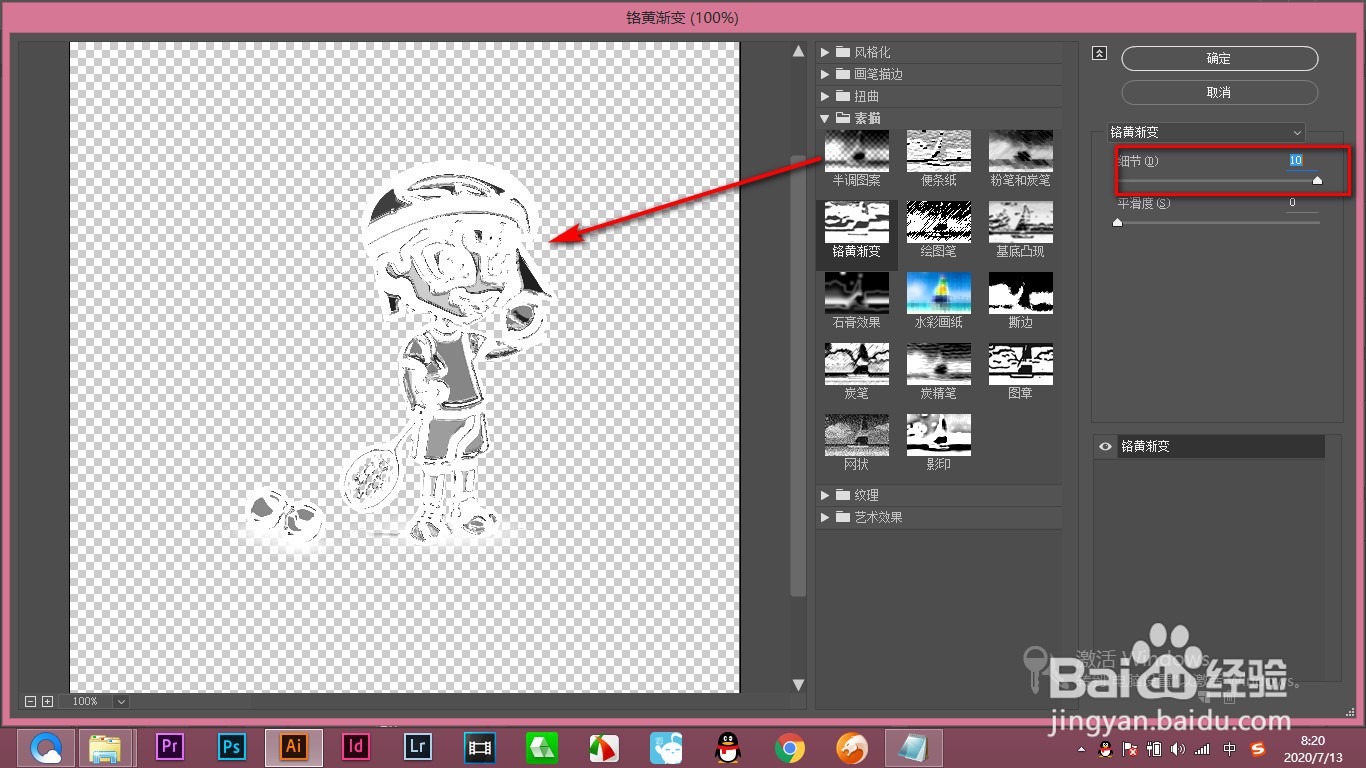The image size is (1366, 768).
Task: Expand the 艺术效果 filter folder
Action: (825, 517)
